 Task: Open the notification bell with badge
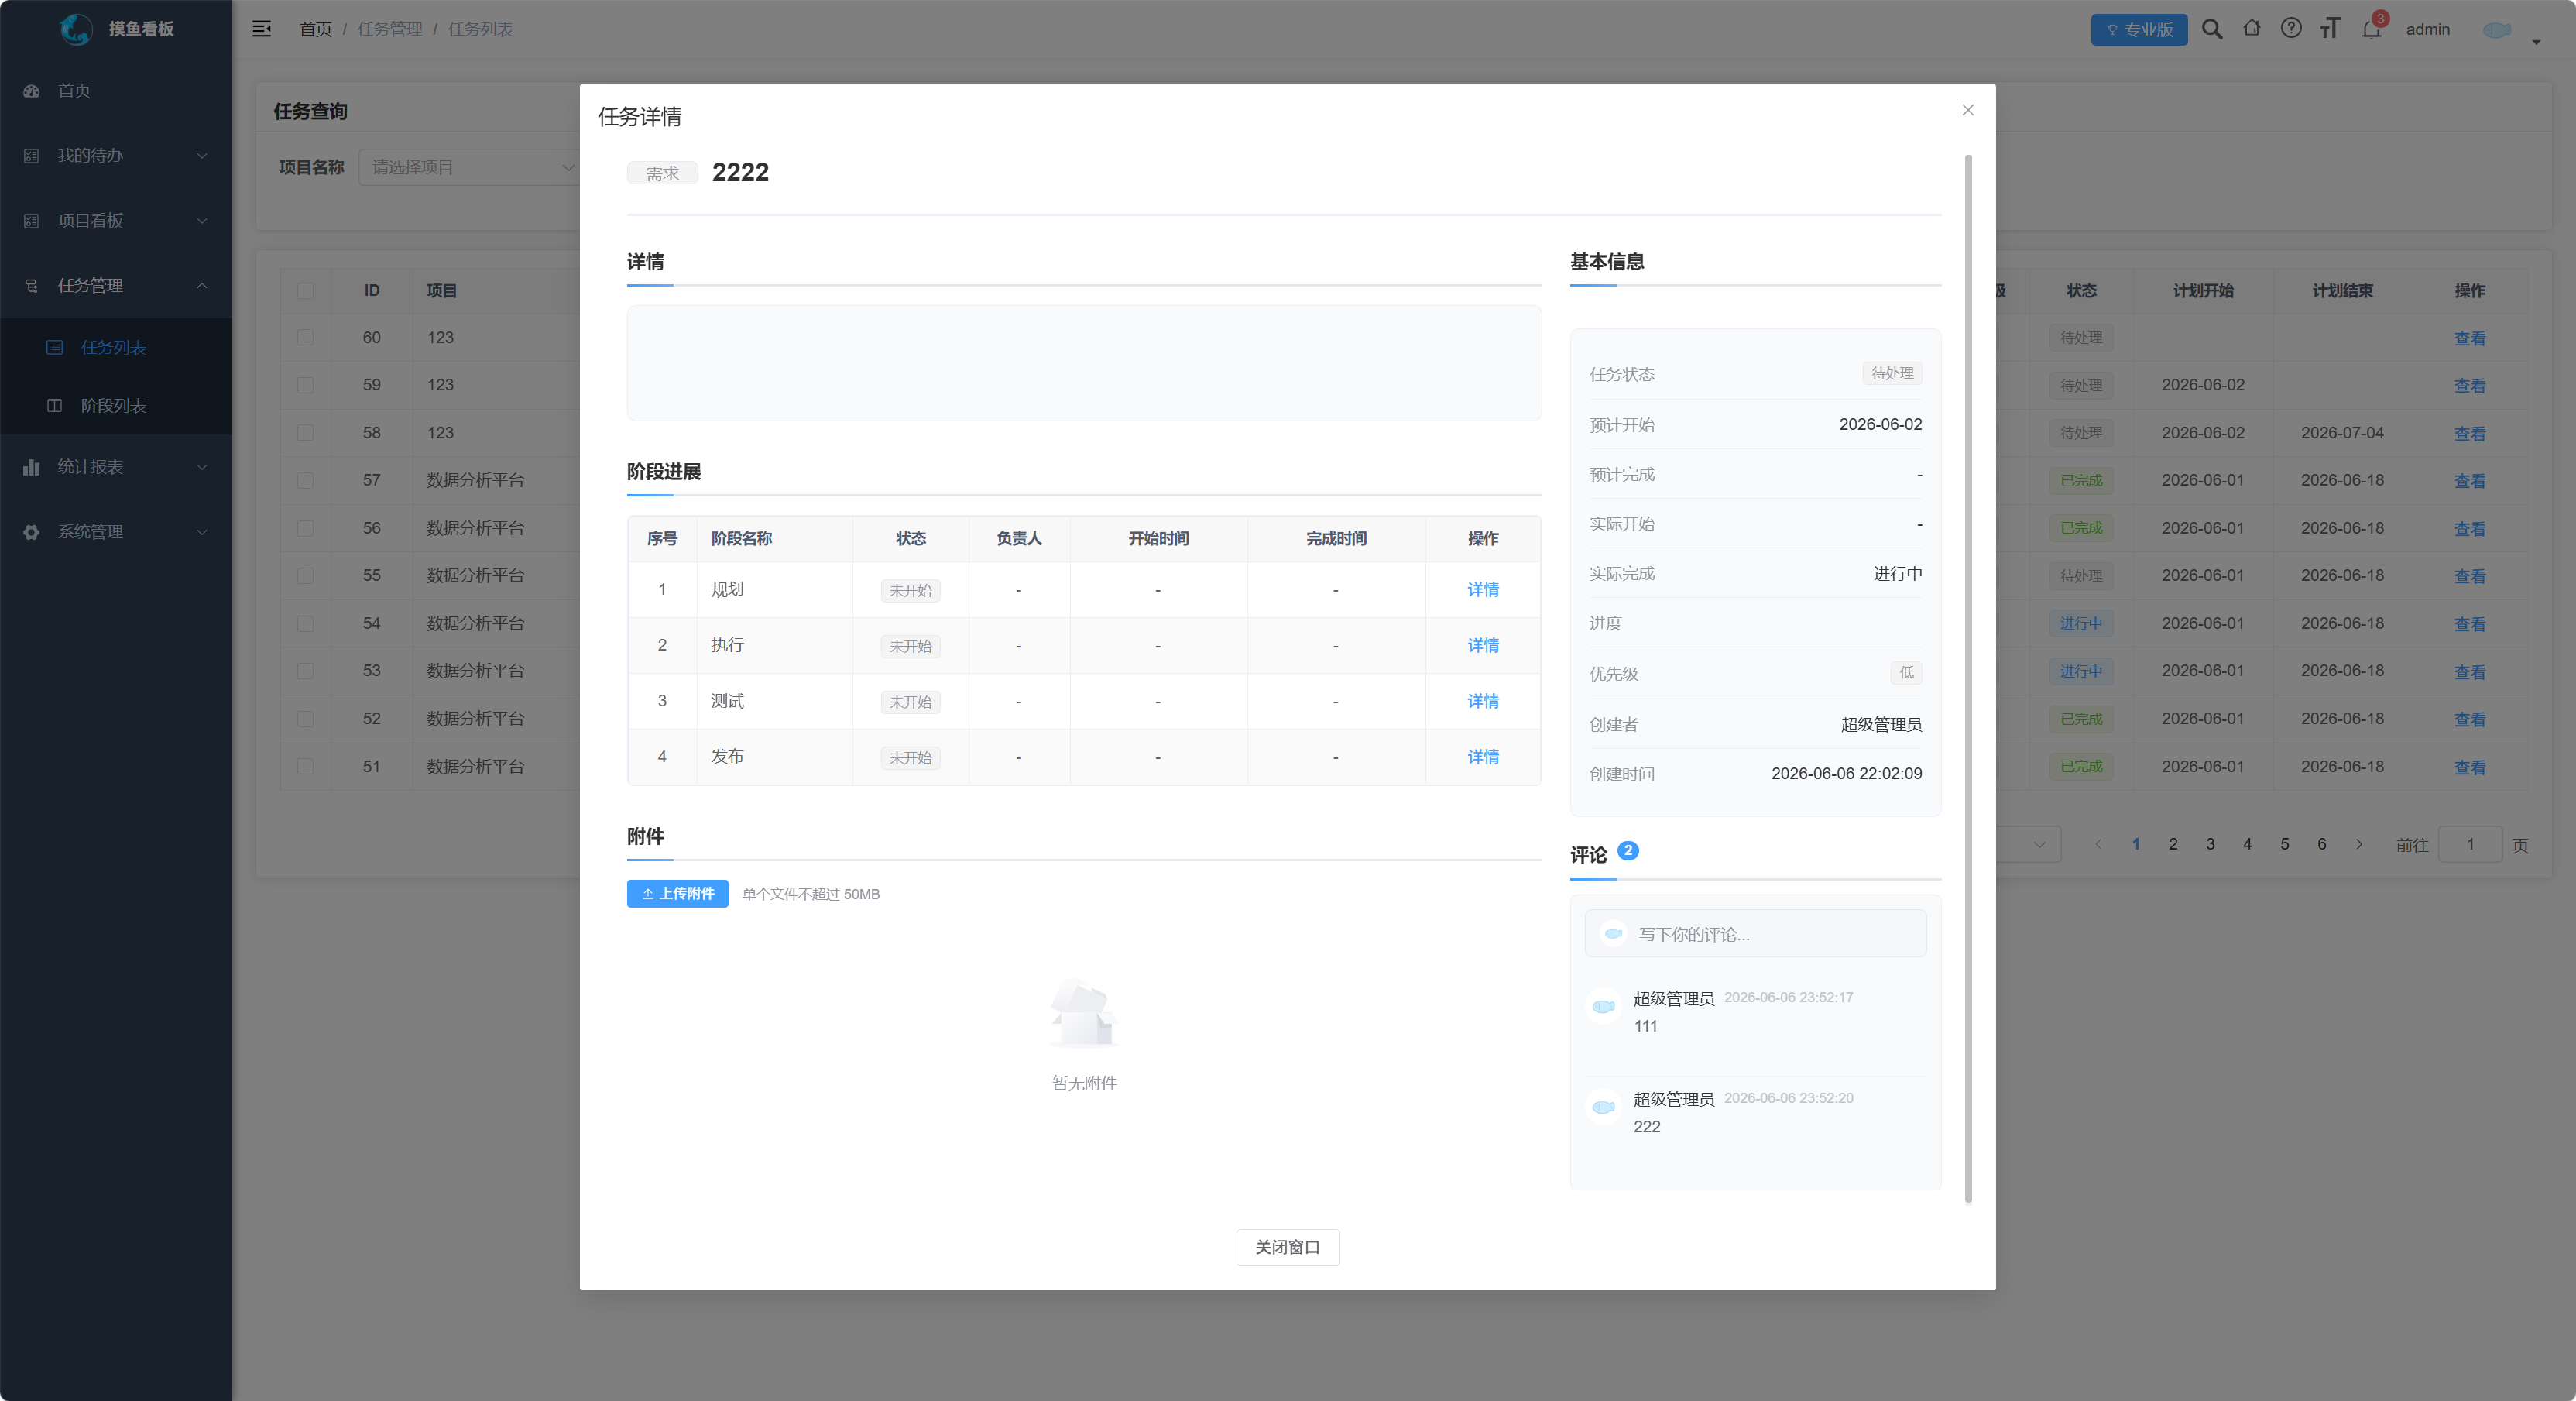click(x=2371, y=29)
